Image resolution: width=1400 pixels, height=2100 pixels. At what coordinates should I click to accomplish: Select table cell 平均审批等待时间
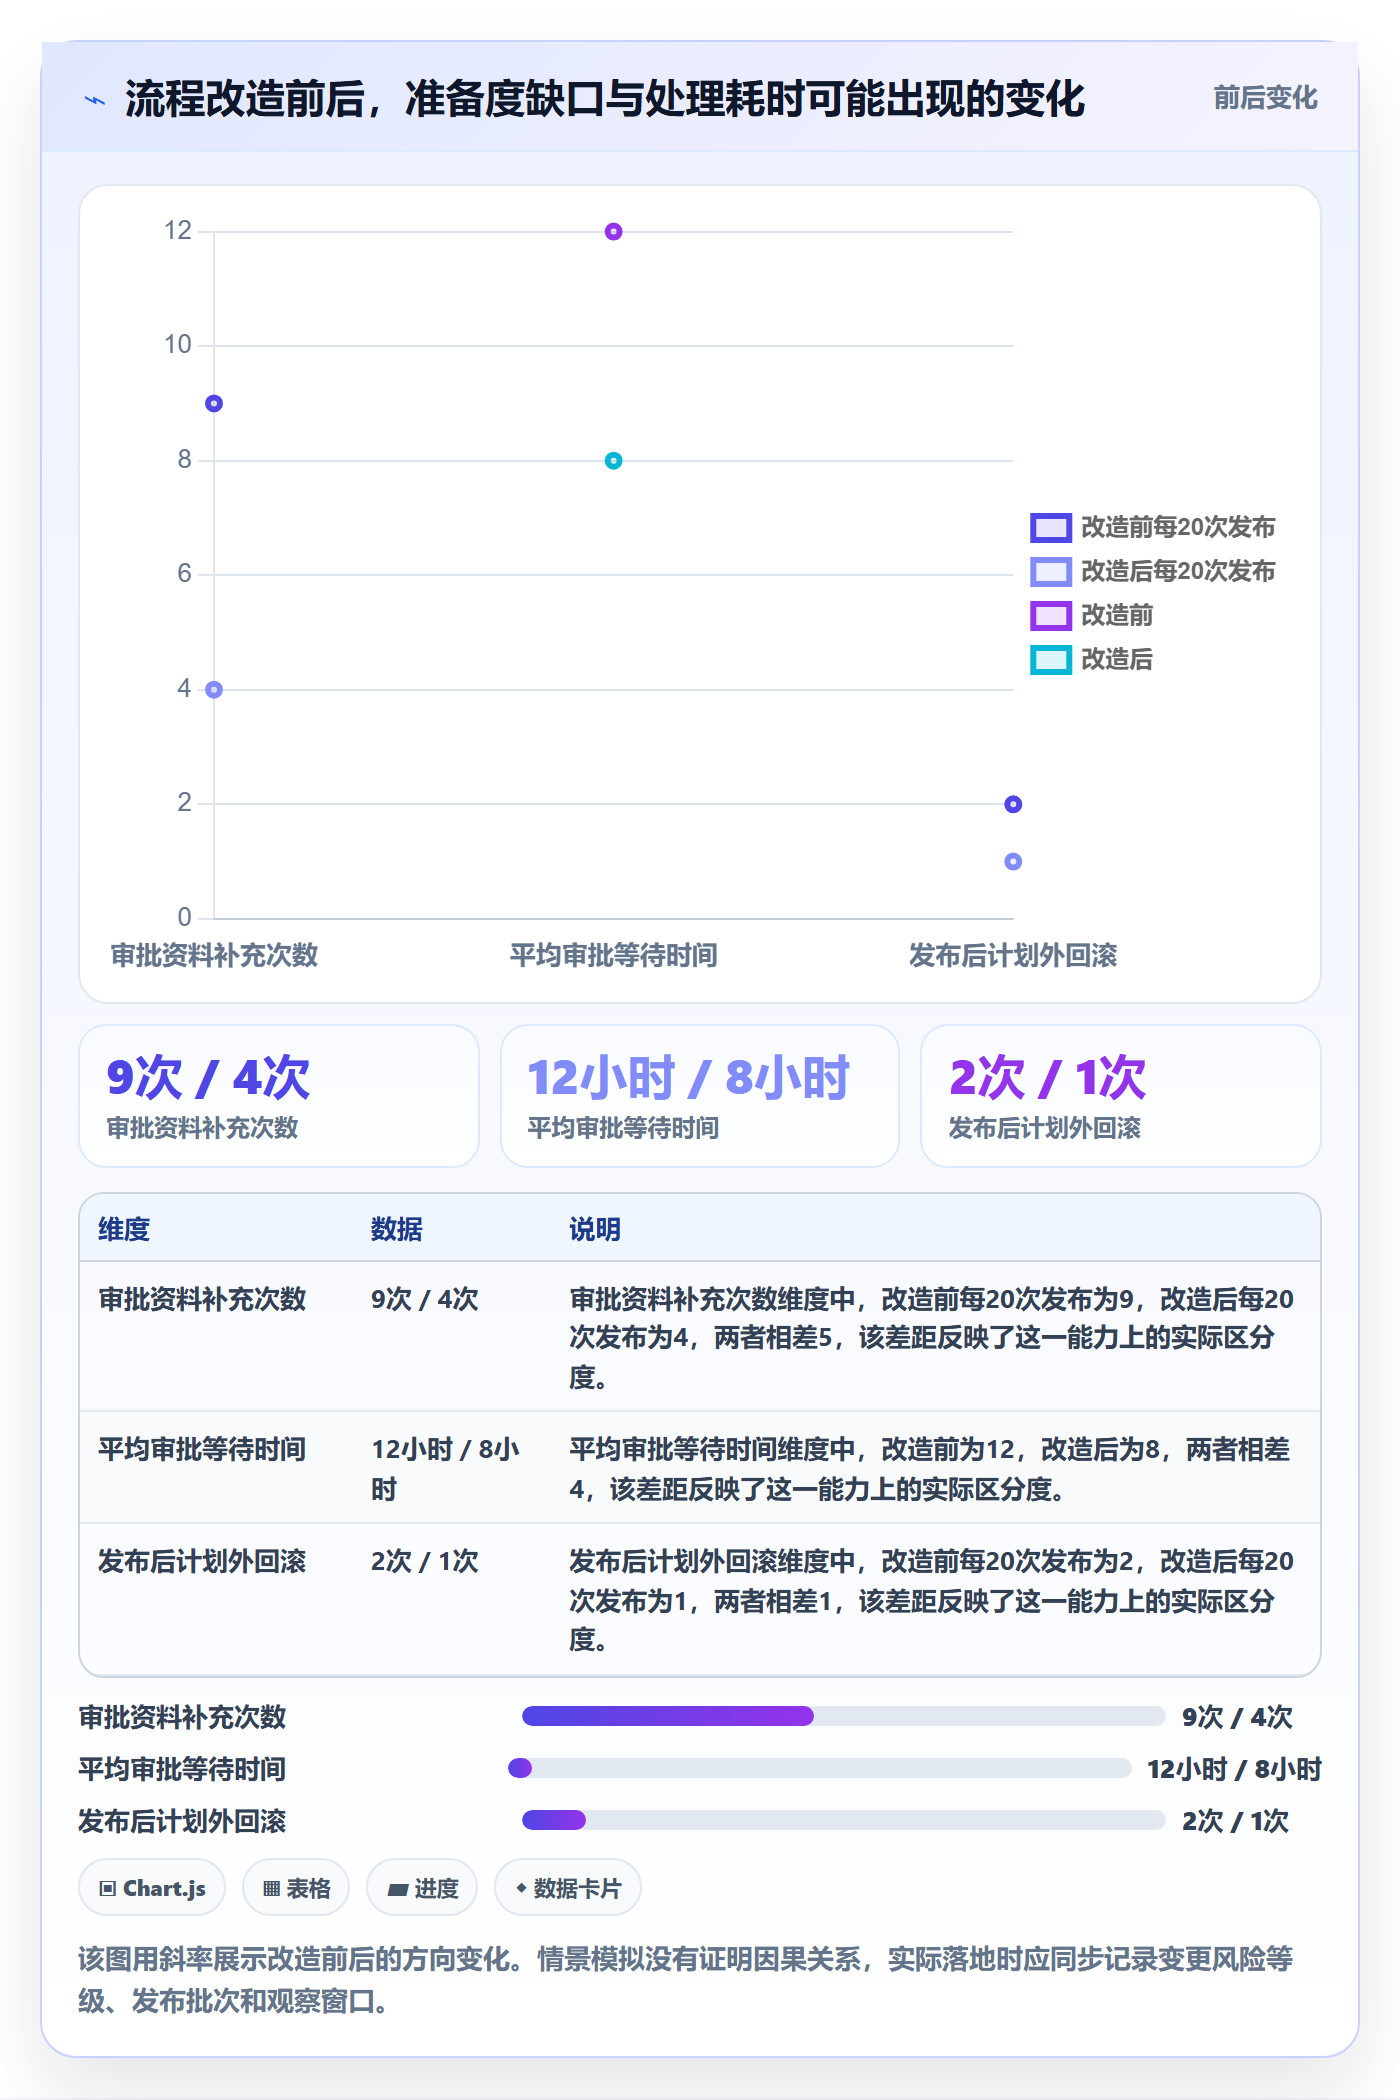click(x=202, y=1449)
